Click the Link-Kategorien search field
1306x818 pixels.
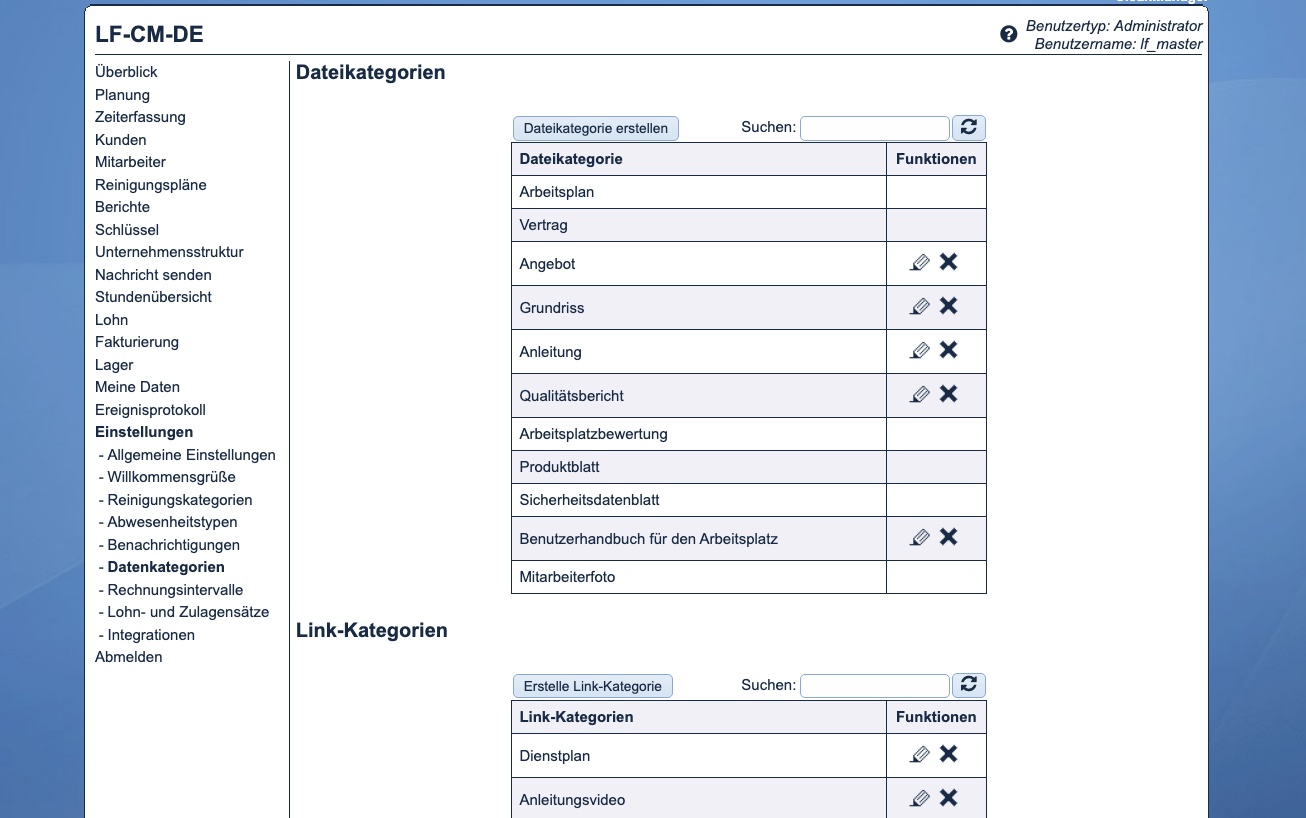874,685
